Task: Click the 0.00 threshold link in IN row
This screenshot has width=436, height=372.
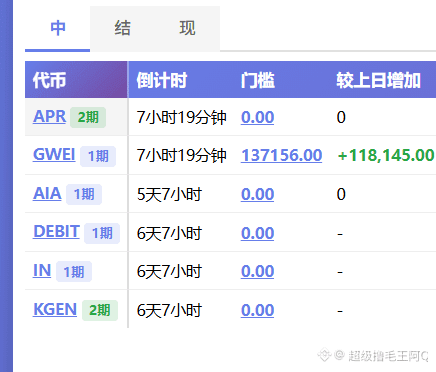Action: click(x=258, y=271)
